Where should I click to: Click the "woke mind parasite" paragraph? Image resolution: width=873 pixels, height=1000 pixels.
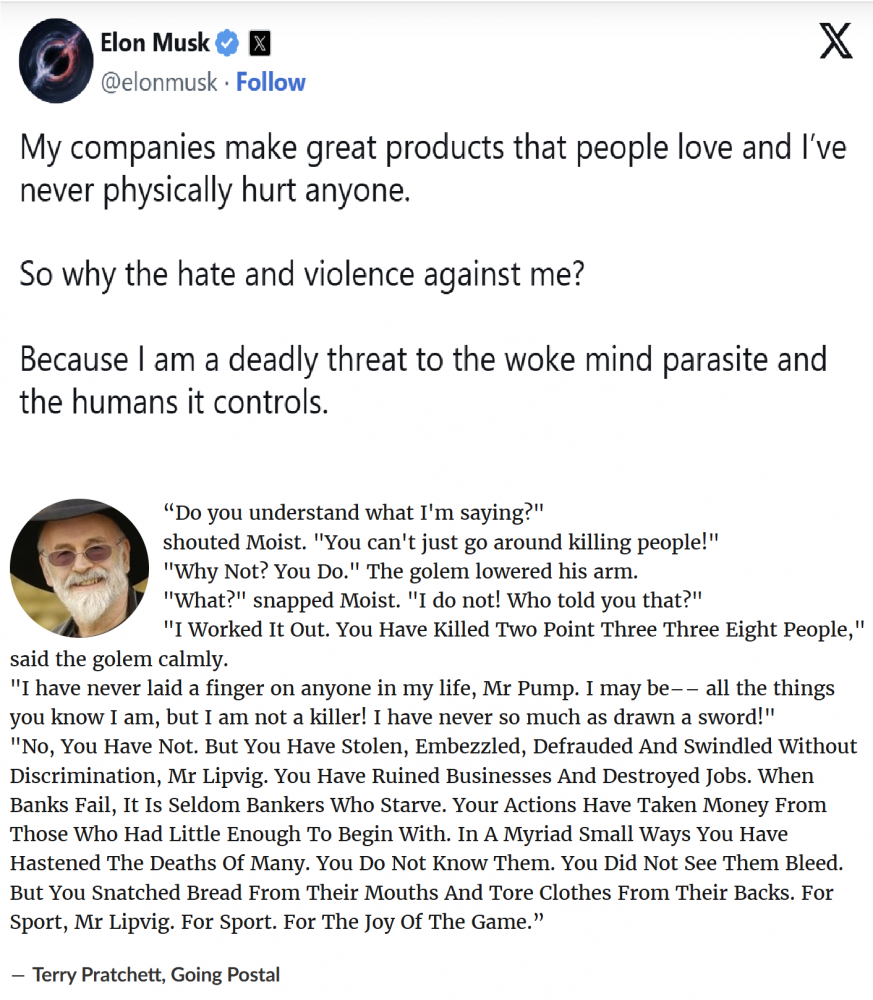pos(423,380)
